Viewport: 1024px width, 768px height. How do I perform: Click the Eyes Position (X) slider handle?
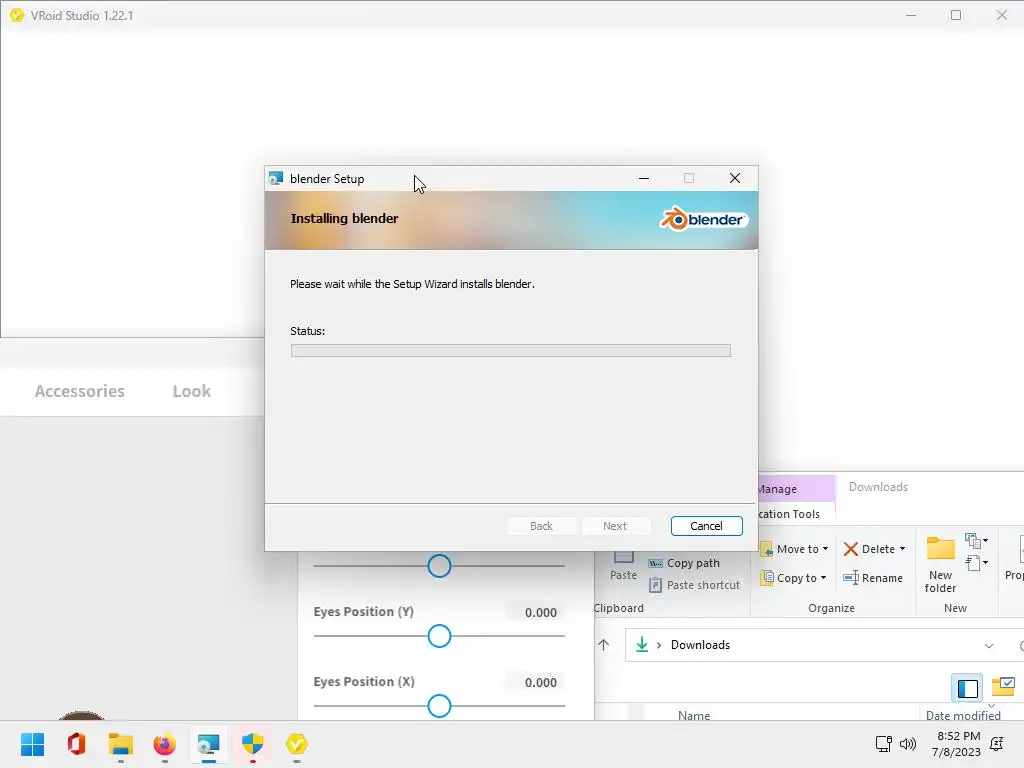(440, 705)
